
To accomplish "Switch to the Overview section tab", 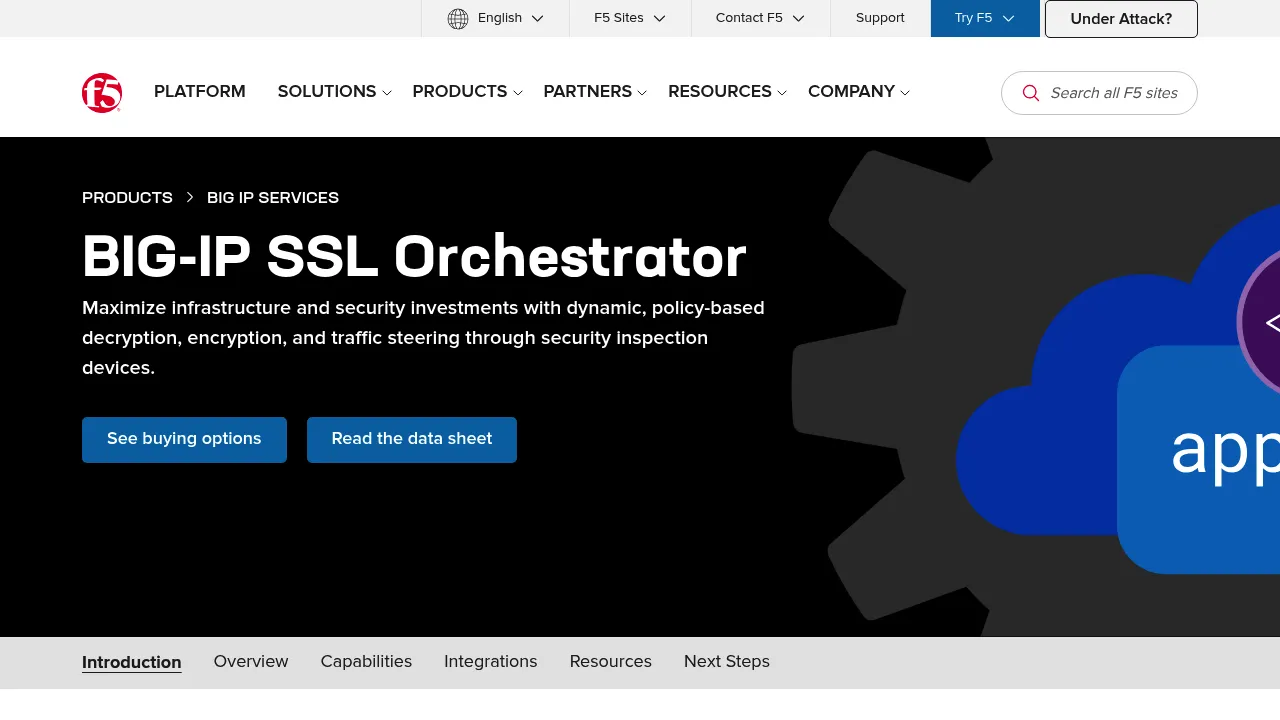I will point(251,662).
